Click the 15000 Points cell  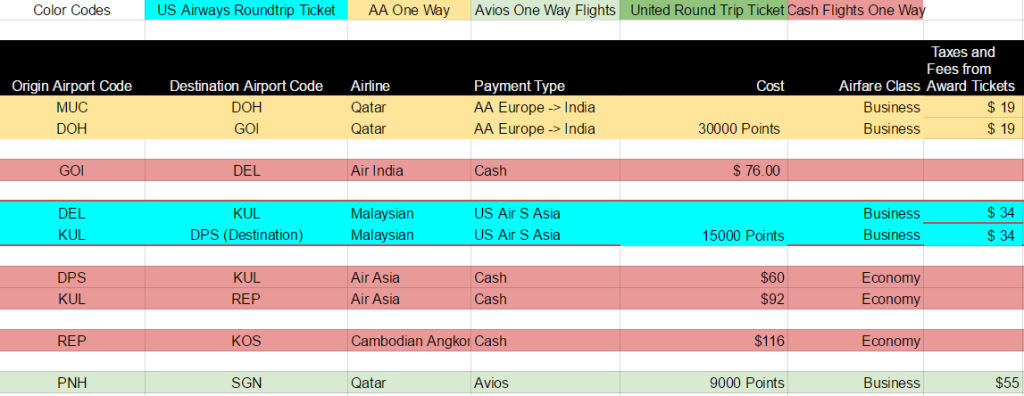tap(704, 235)
